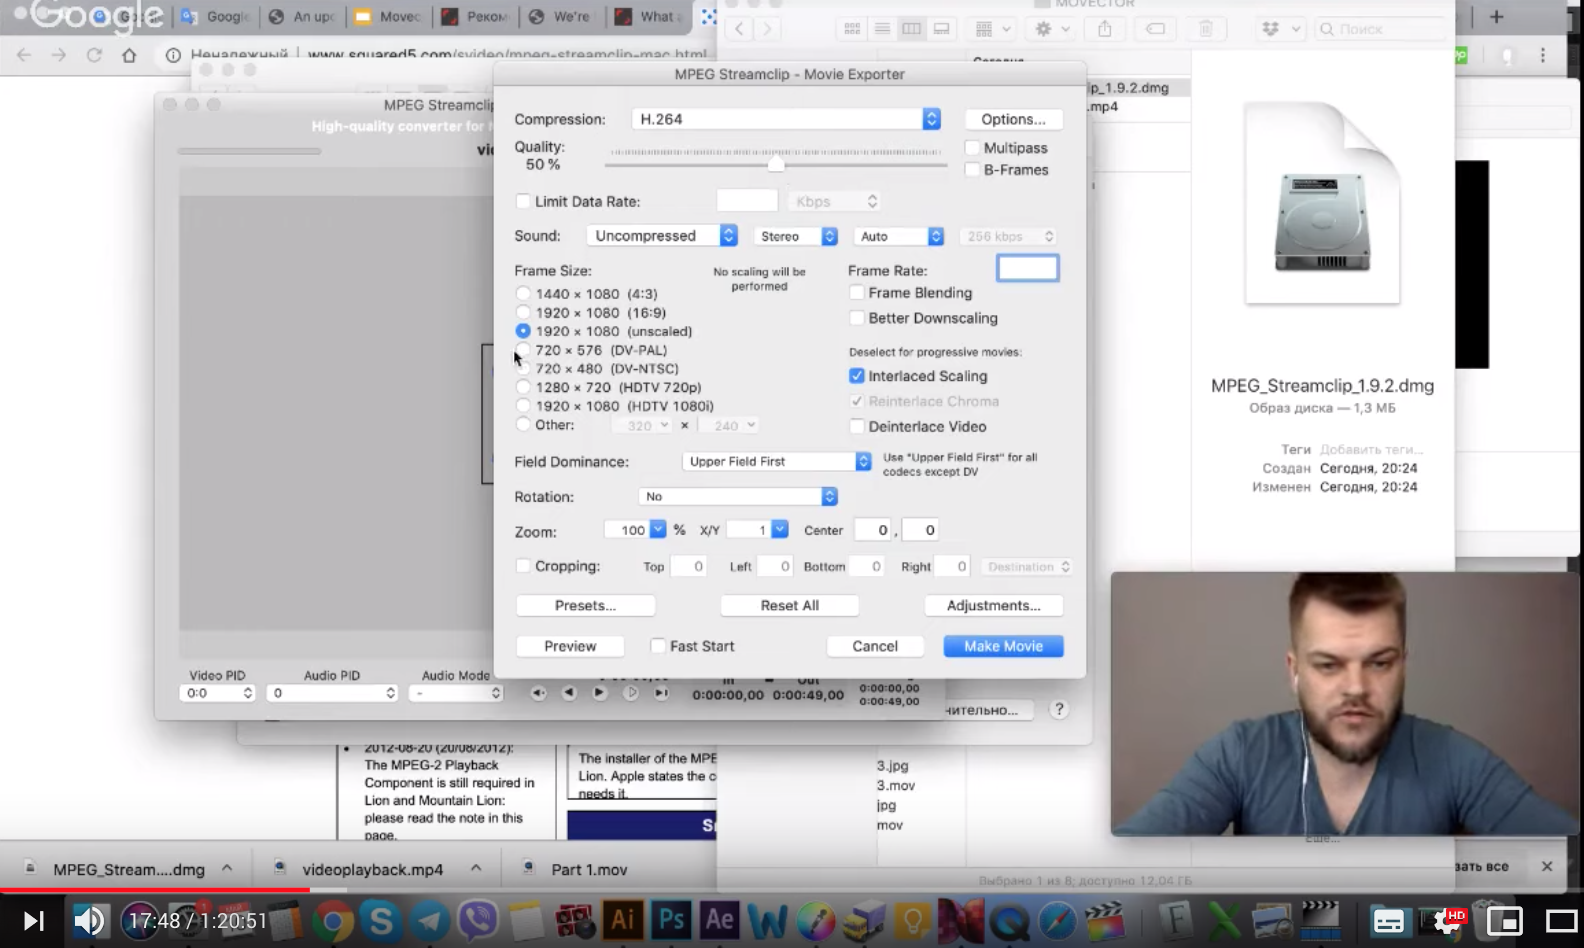
Task: Enter fullscreen mode in video player
Action: pos(1561,920)
